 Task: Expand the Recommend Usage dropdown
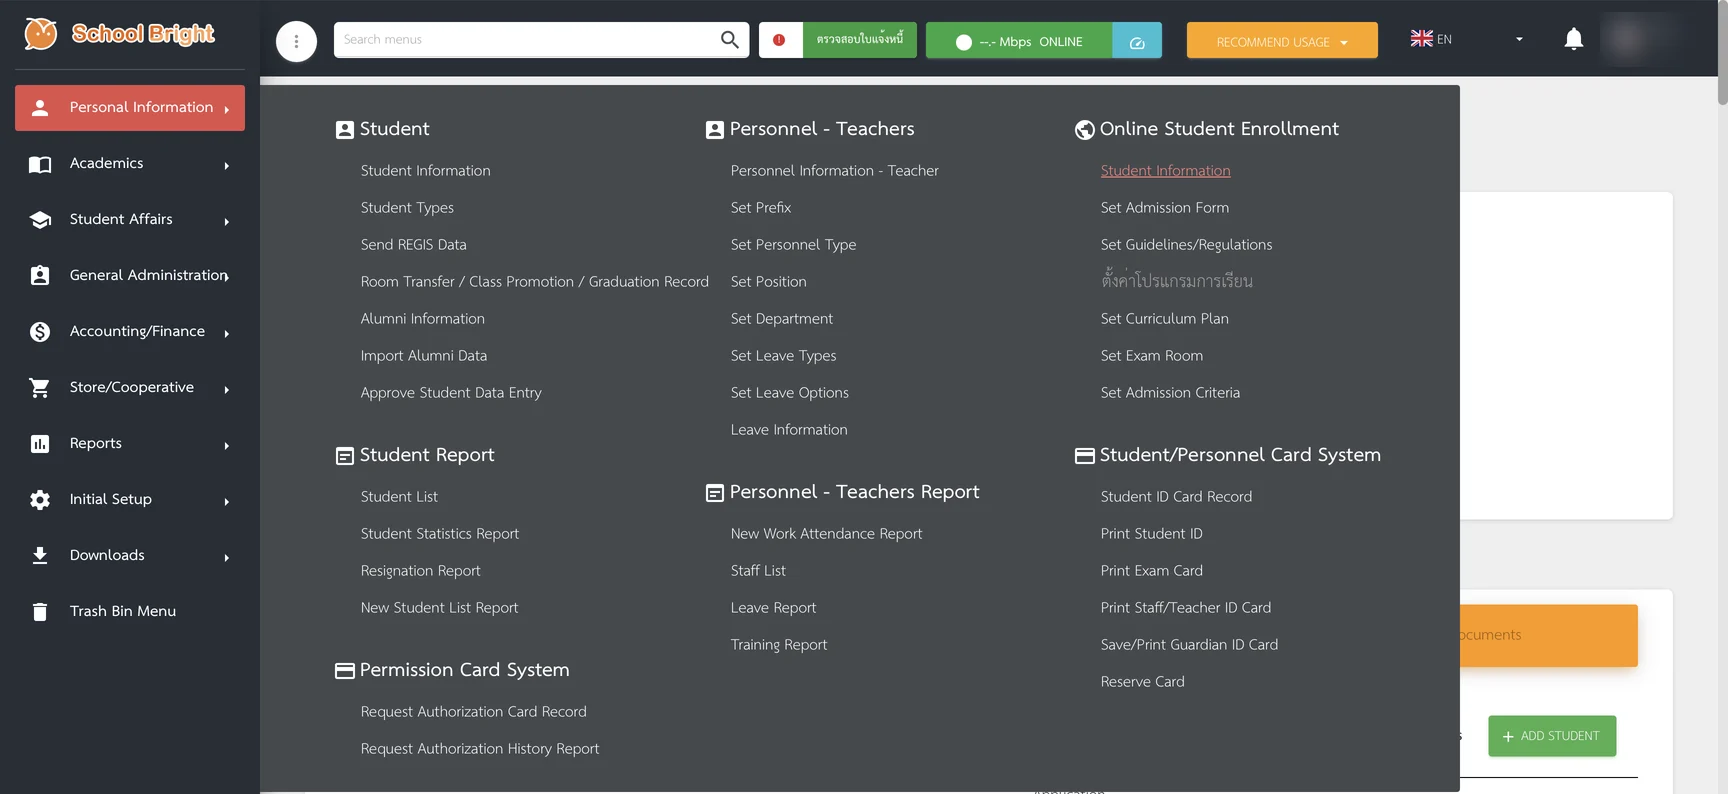pos(1282,41)
